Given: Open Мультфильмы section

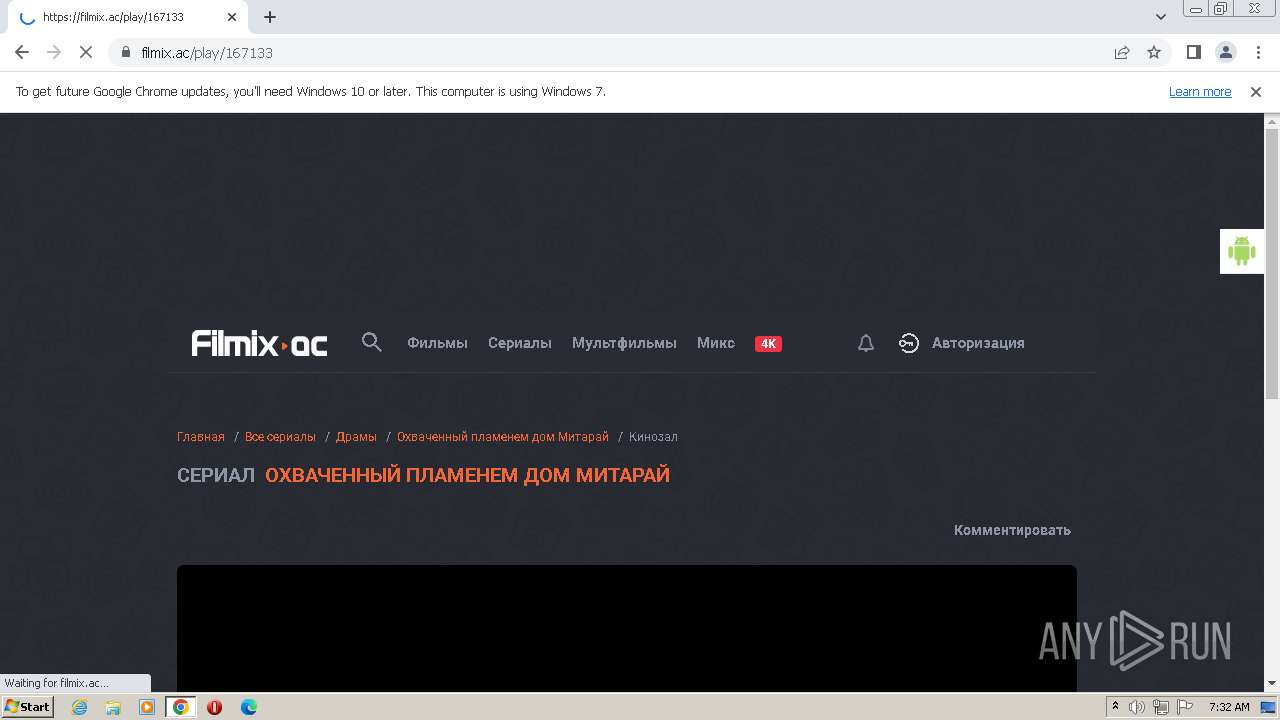Looking at the screenshot, I should pyautogui.click(x=624, y=343).
